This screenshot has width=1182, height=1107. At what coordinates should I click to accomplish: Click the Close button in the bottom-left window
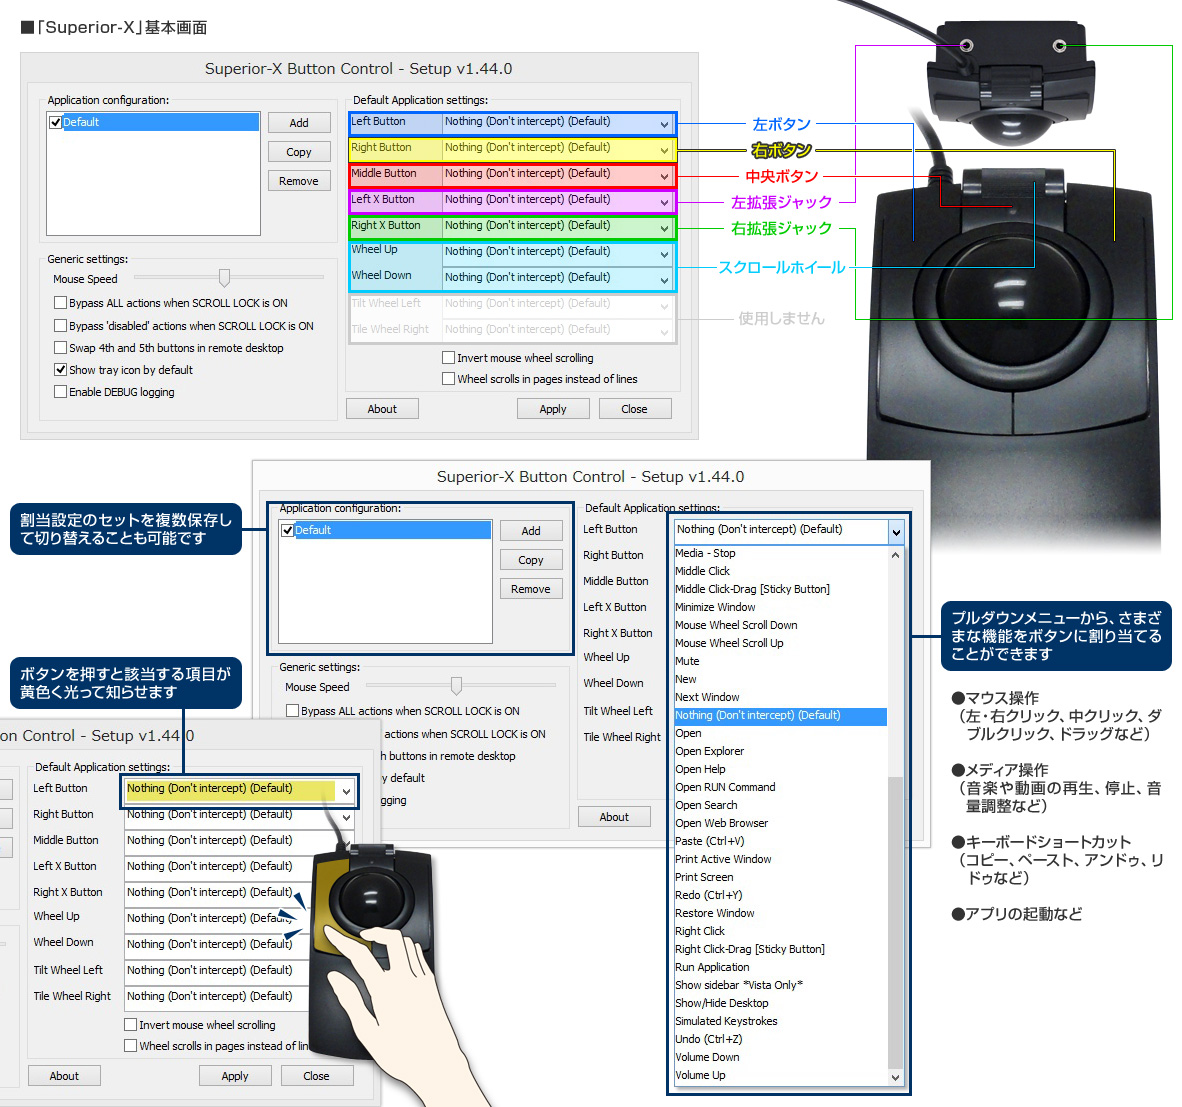point(317,1076)
